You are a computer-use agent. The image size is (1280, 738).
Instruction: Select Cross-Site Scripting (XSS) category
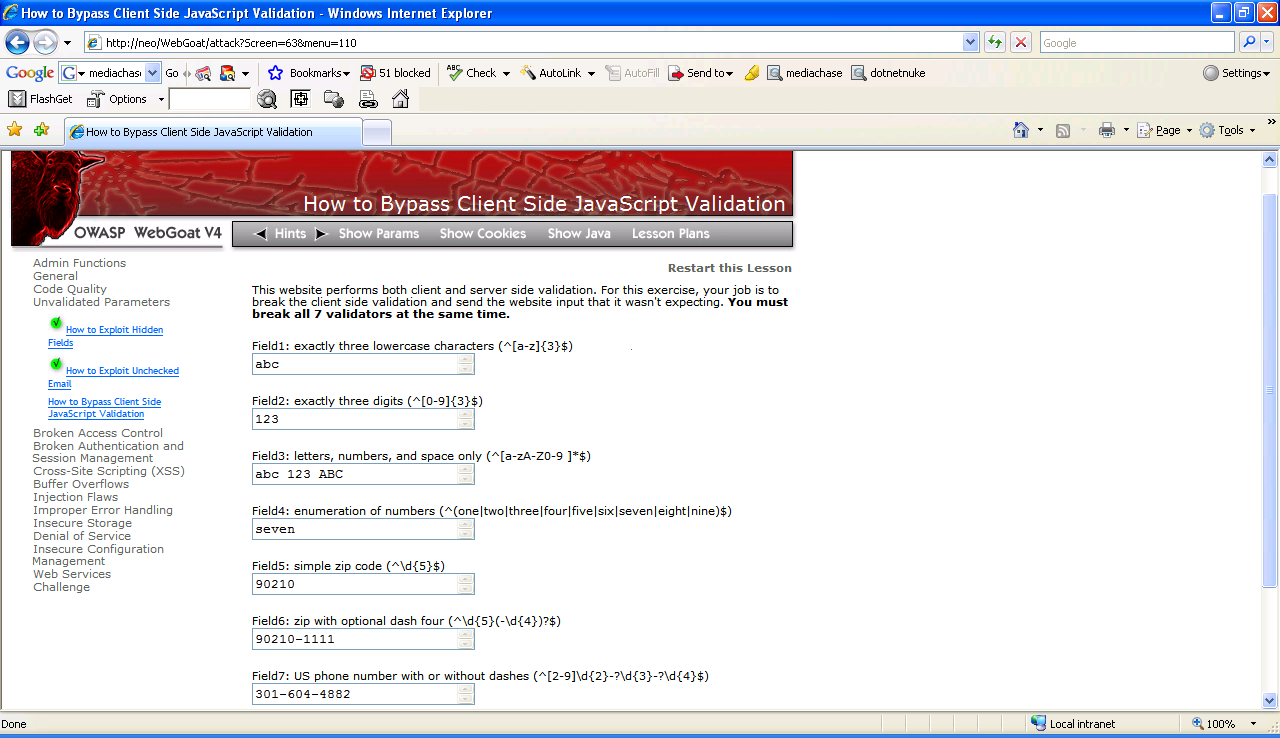[109, 471]
